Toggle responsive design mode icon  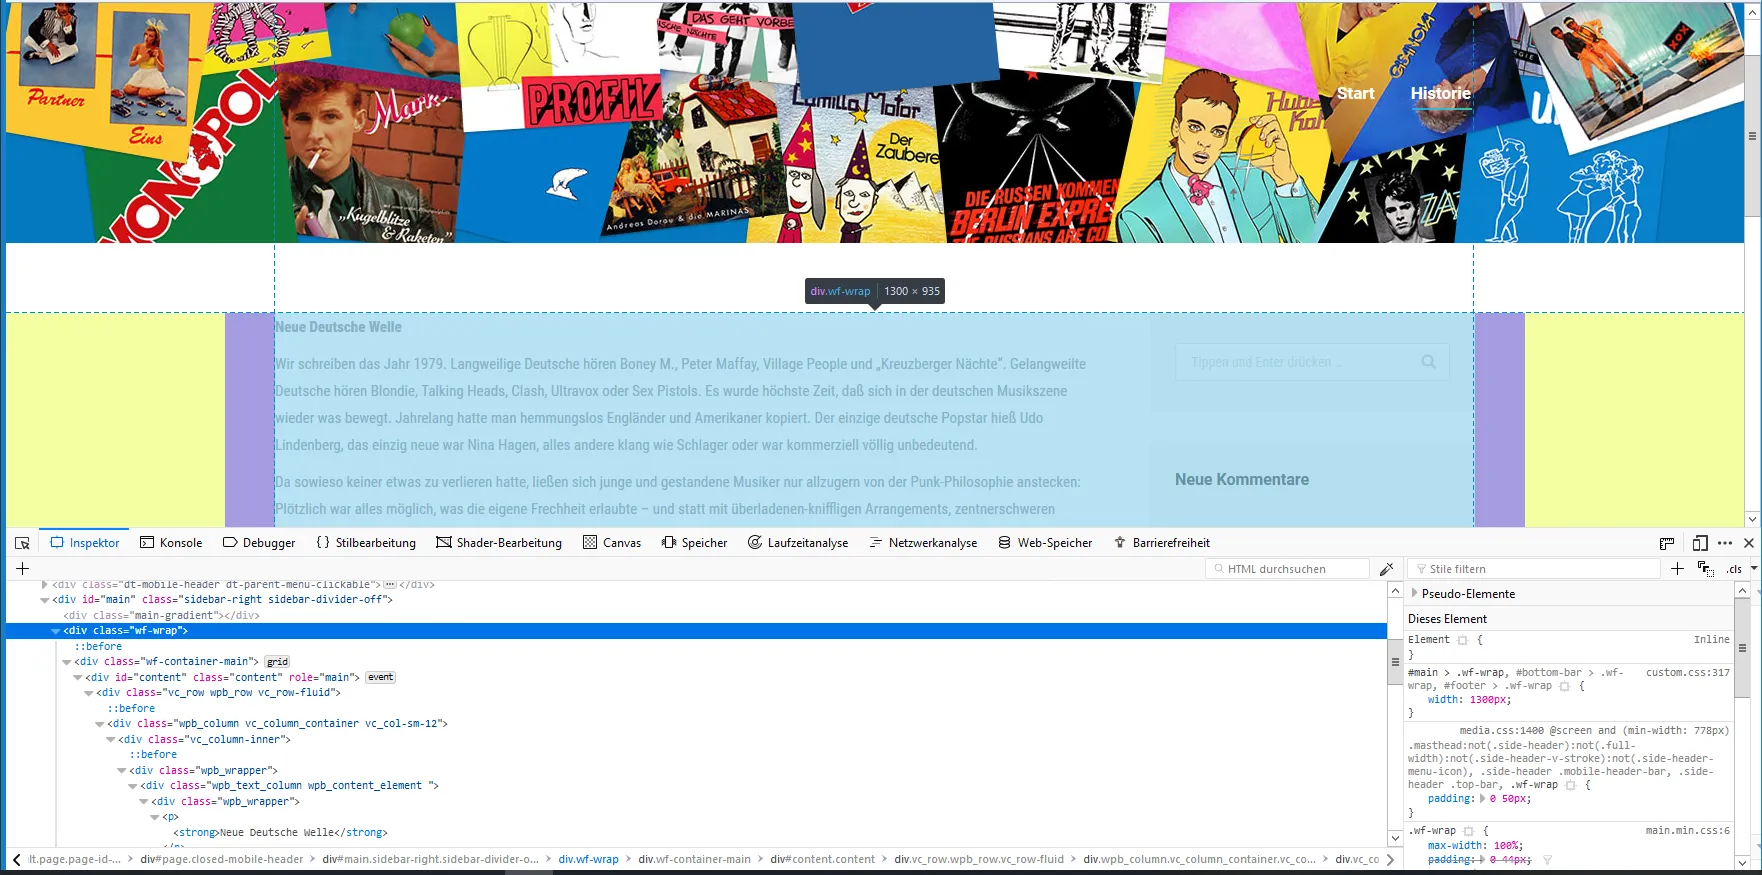point(1700,543)
